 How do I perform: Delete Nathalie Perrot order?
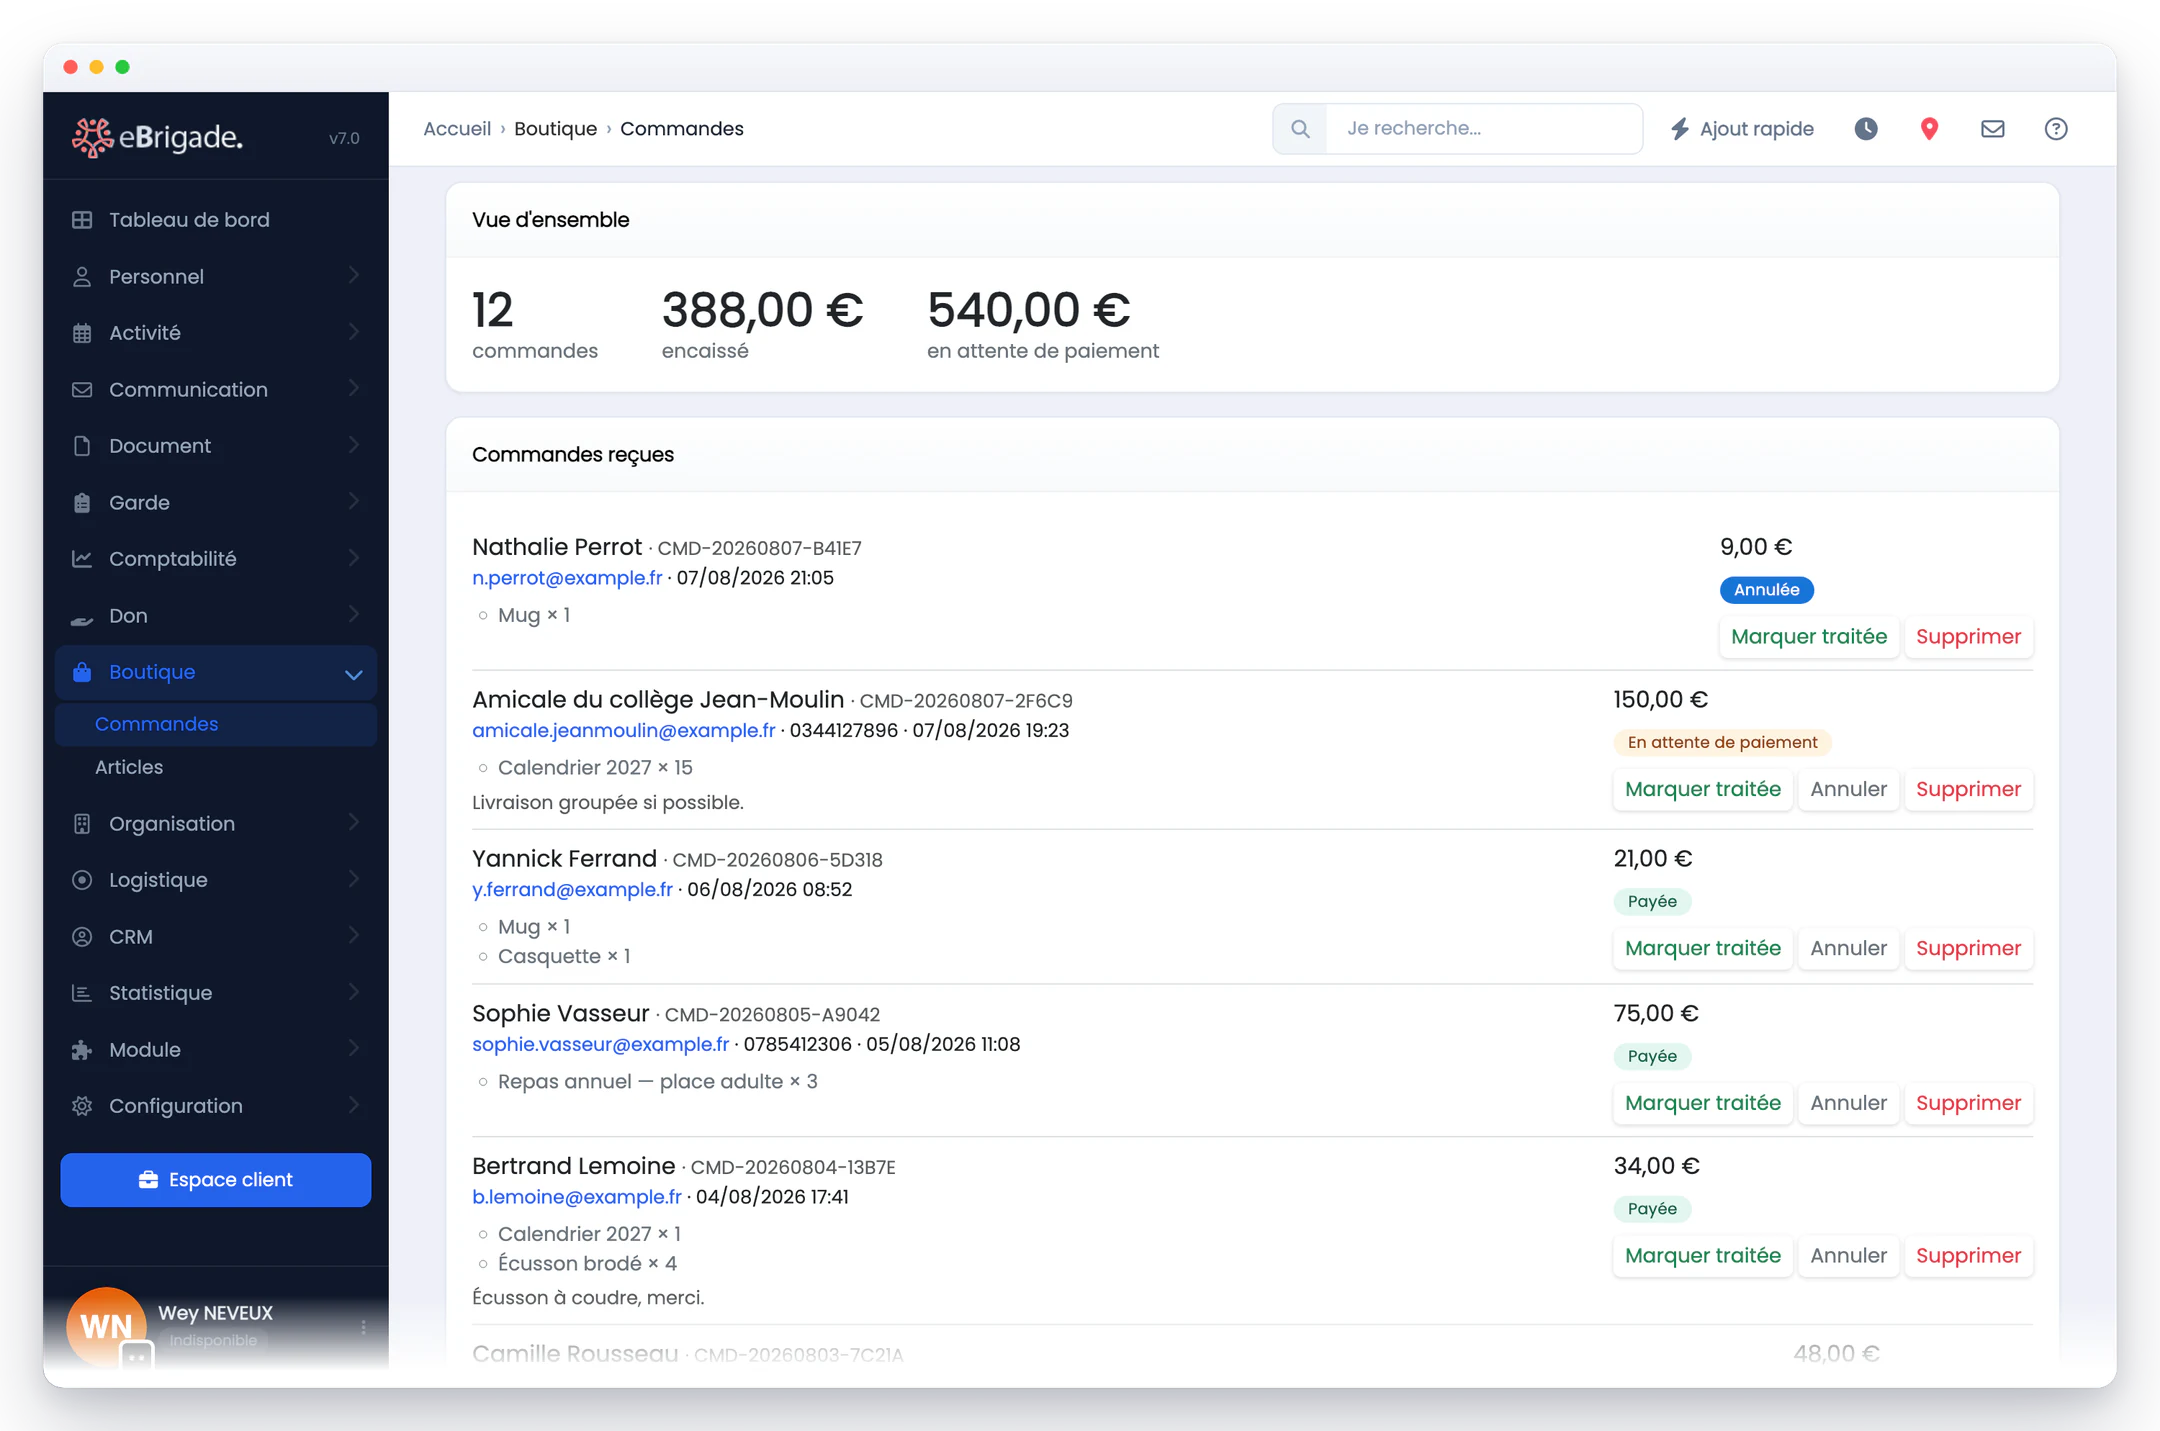pyautogui.click(x=1968, y=637)
